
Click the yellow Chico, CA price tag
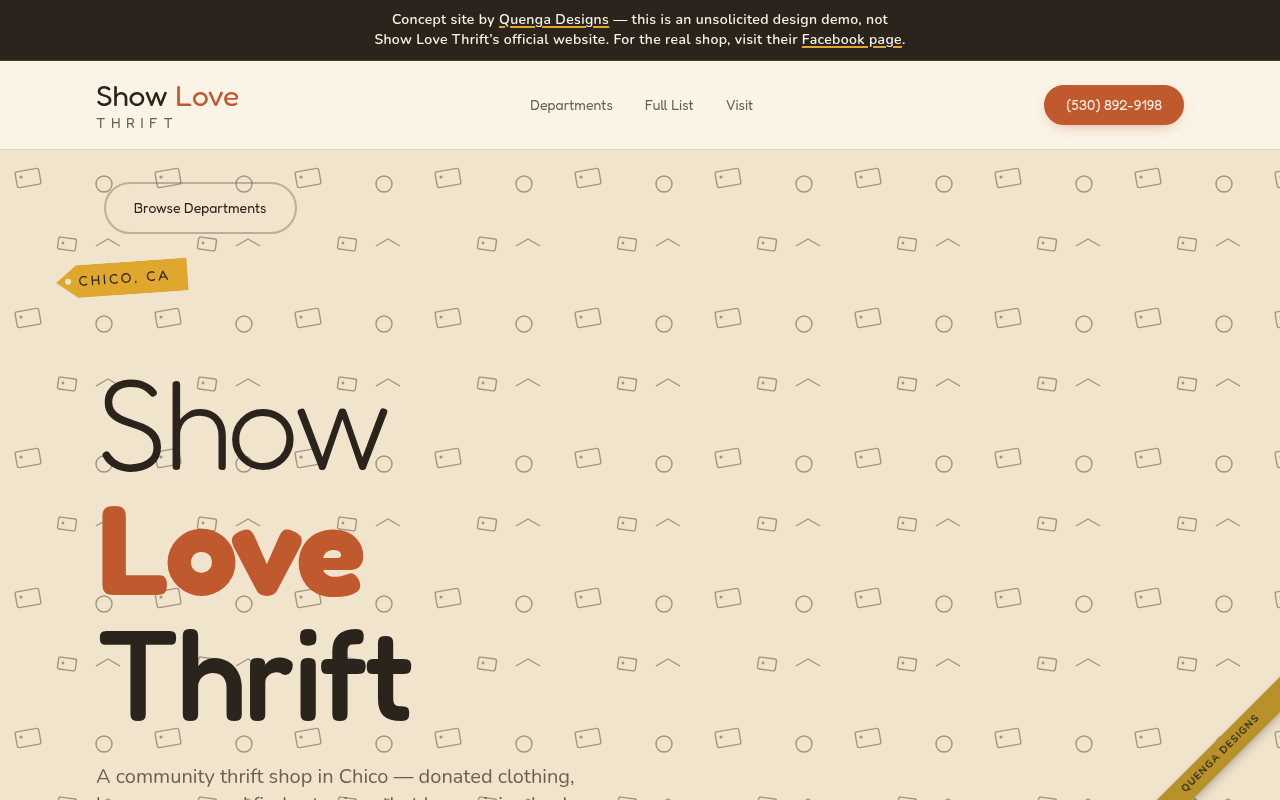(x=123, y=278)
